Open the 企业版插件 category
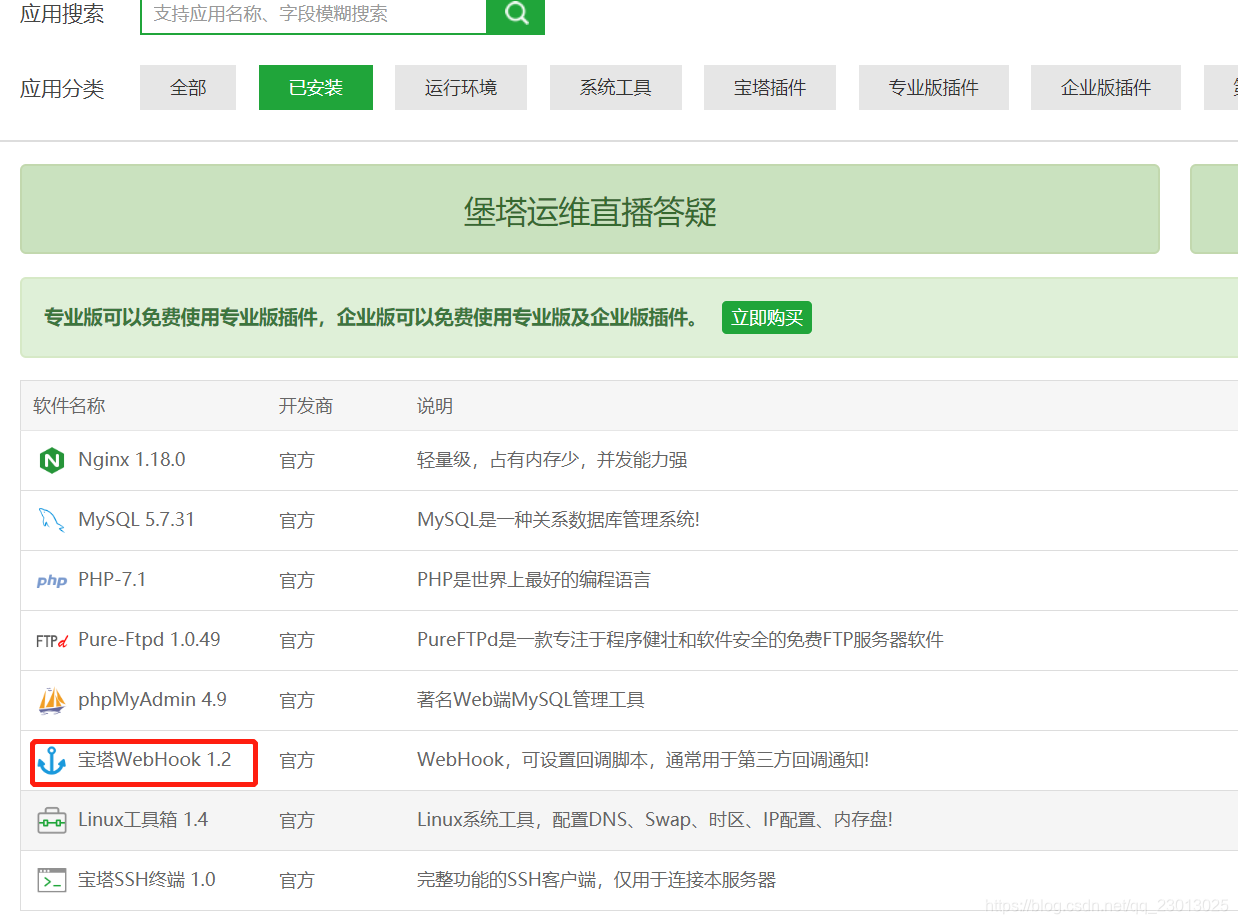Screen dimensions: 1238x924 [1106, 88]
